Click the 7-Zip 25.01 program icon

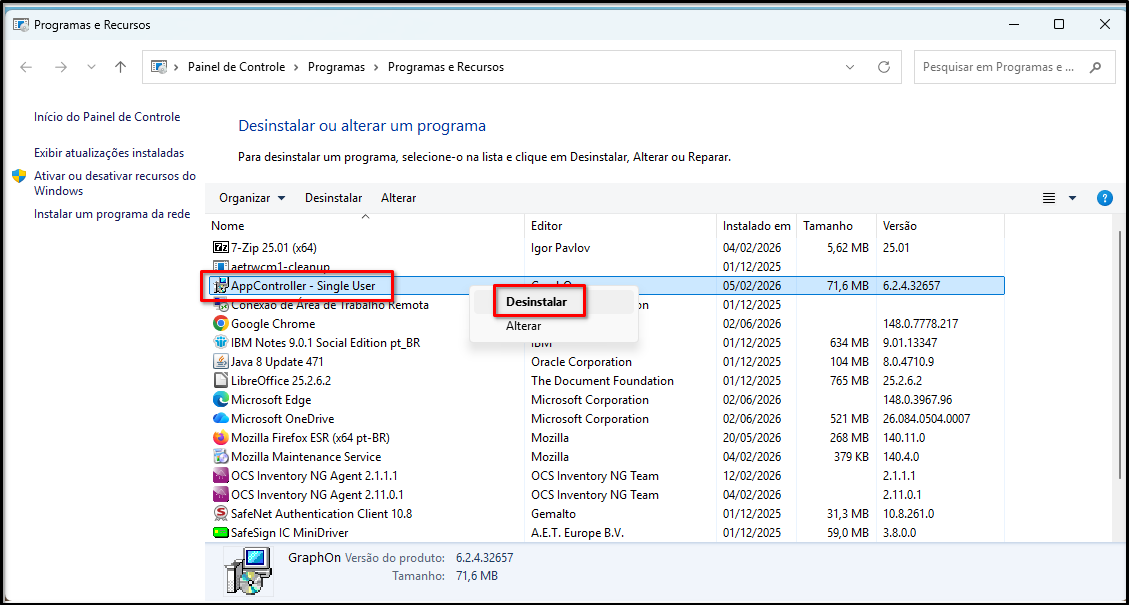[221, 248]
